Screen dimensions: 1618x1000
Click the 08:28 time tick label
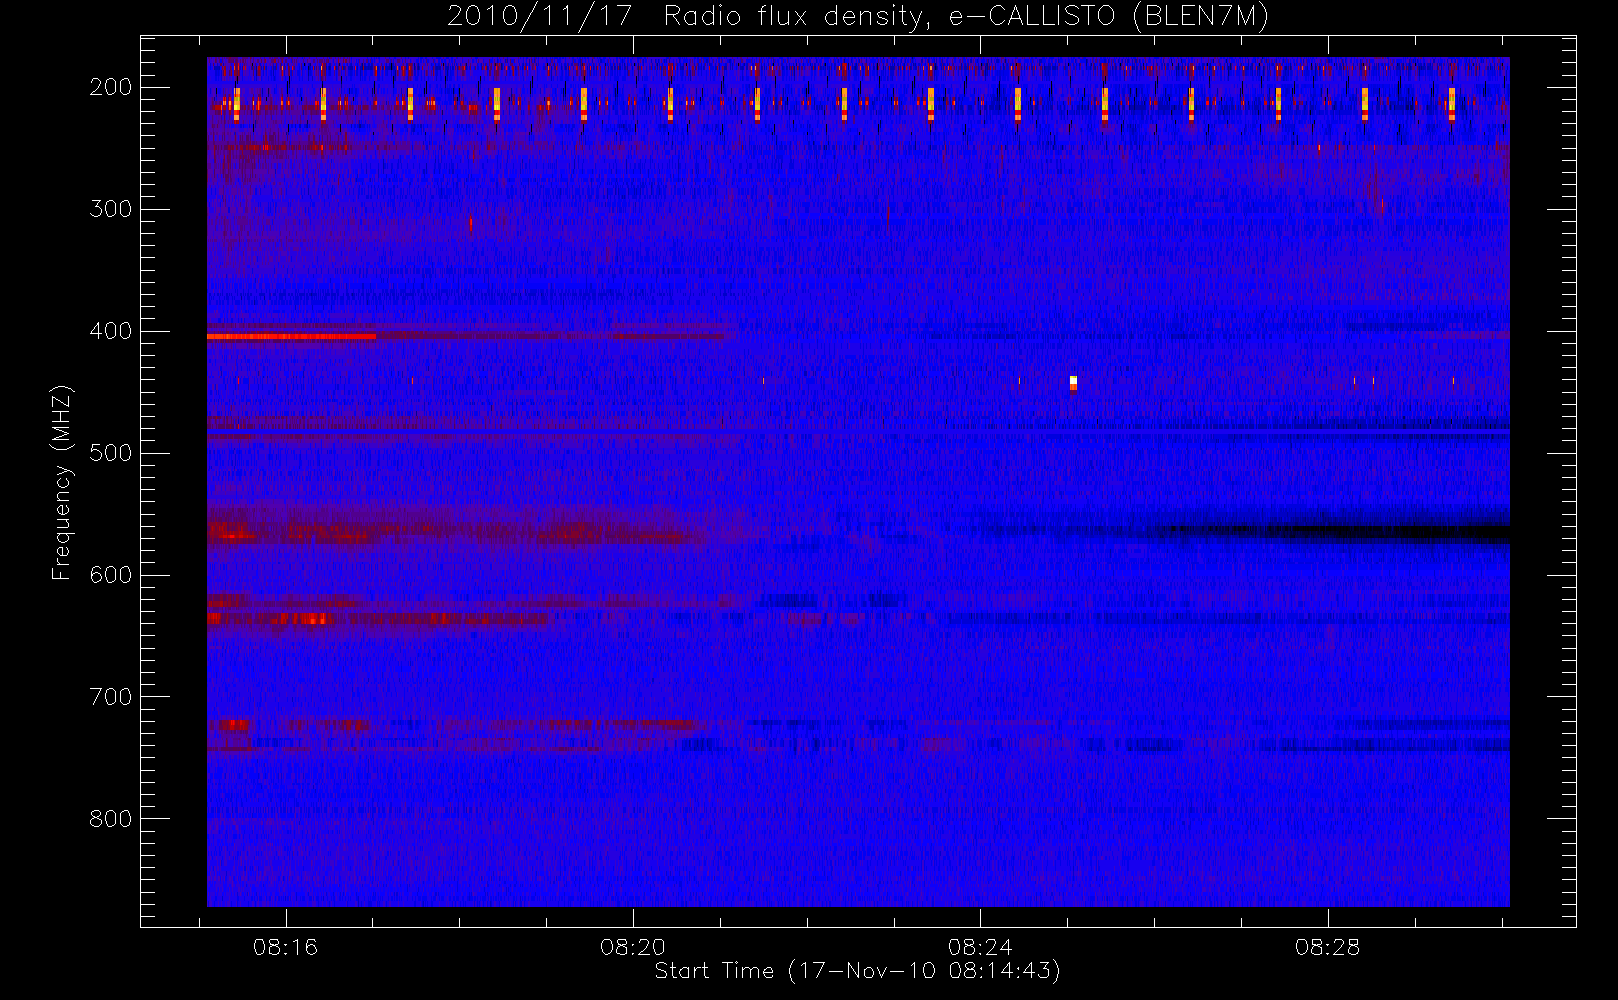pyautogui.click(x=1327, y=947)
